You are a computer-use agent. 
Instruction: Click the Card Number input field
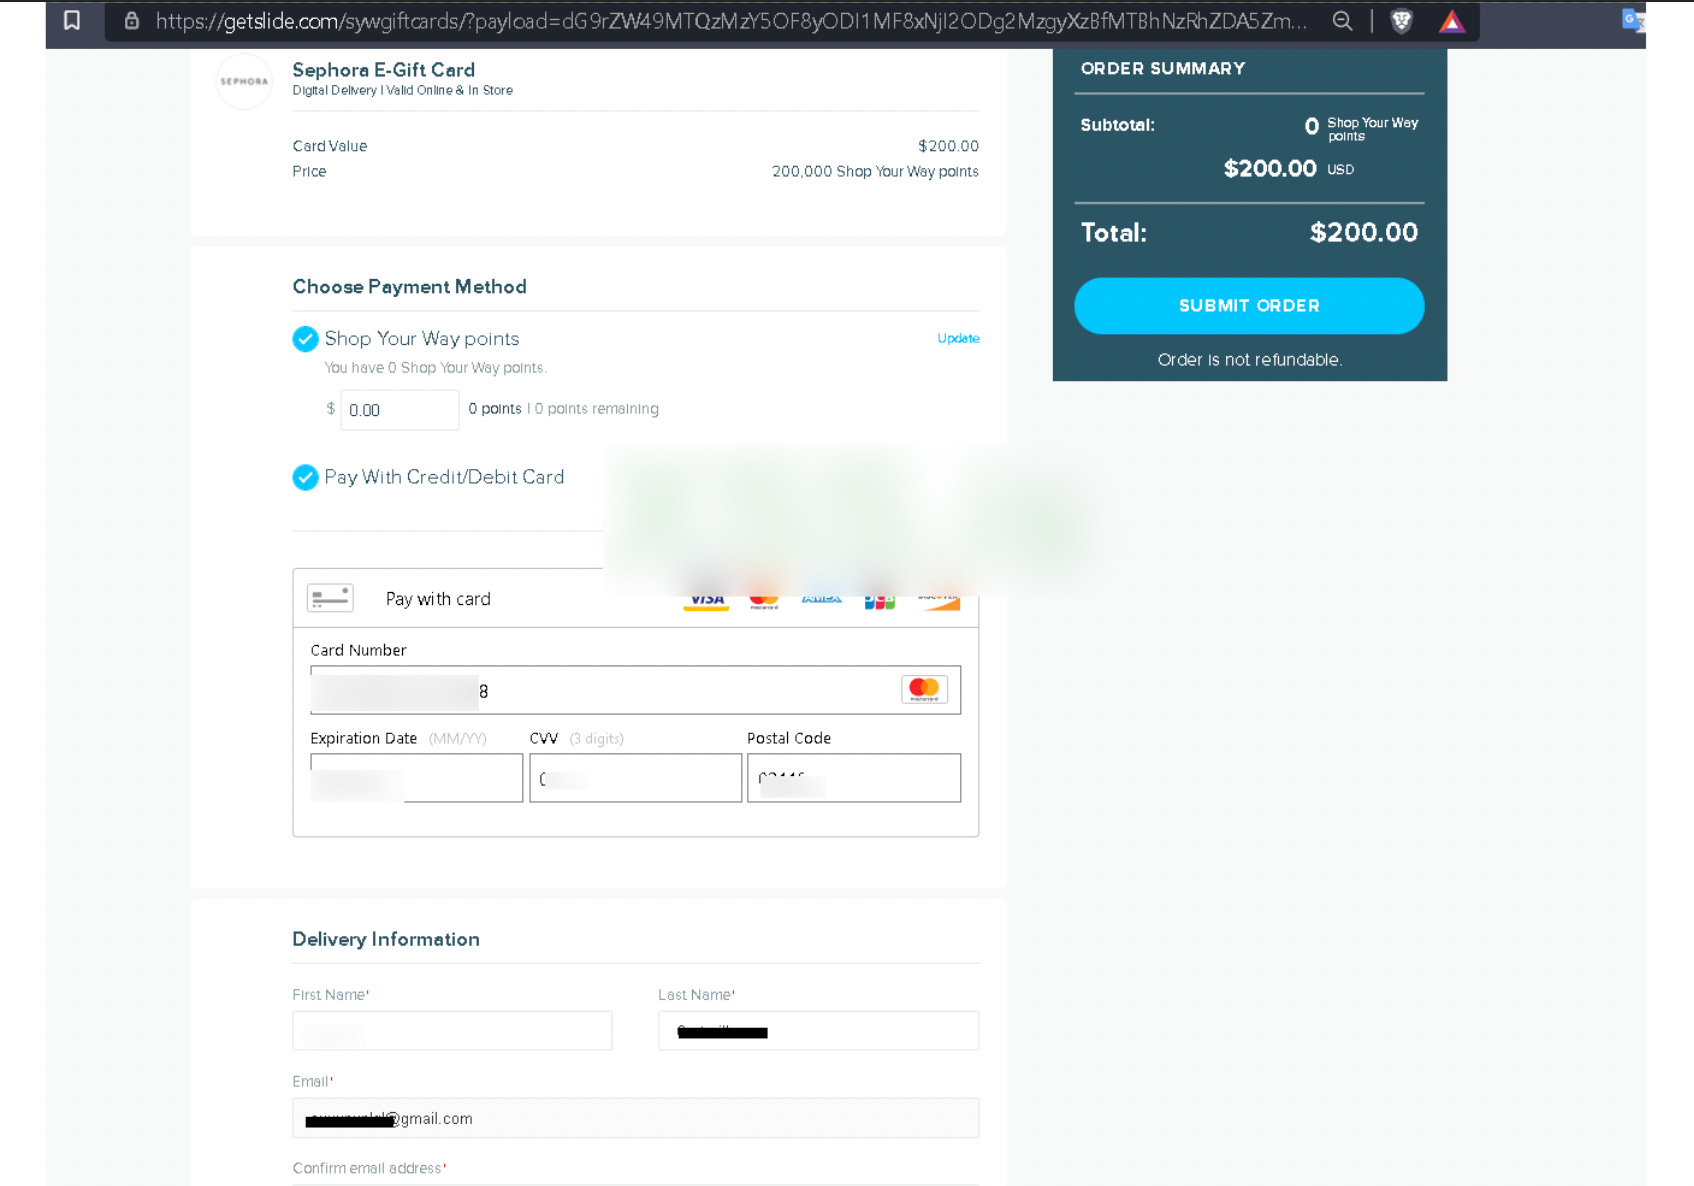635,690
